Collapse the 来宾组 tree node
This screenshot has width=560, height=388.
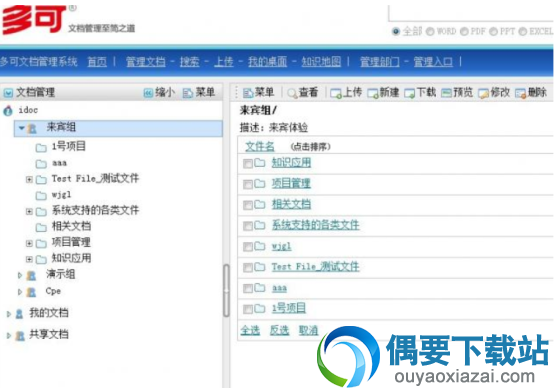tap(21, 128)
